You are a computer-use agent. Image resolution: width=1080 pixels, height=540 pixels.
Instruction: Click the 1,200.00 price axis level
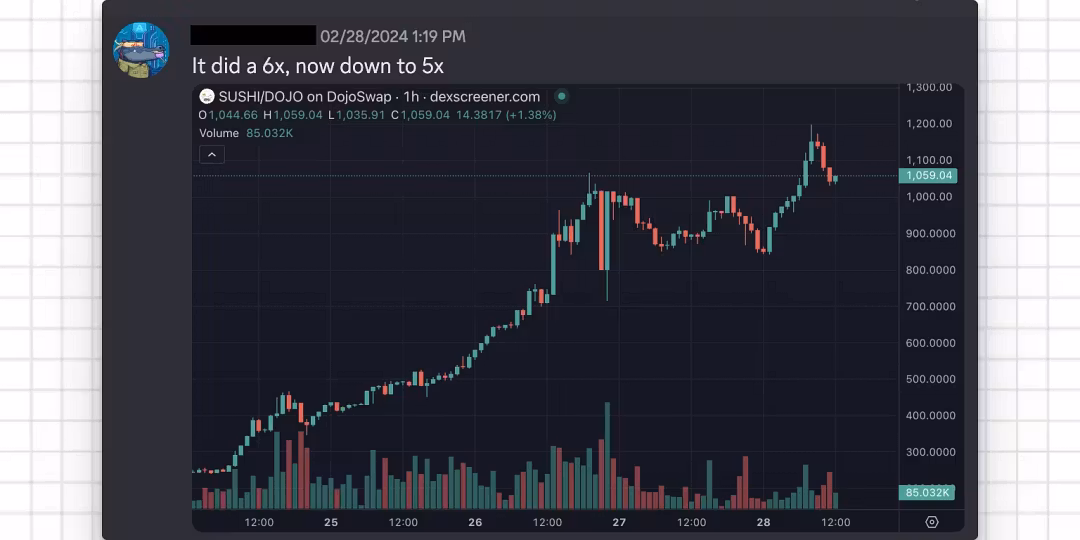(x=929, y=124)
